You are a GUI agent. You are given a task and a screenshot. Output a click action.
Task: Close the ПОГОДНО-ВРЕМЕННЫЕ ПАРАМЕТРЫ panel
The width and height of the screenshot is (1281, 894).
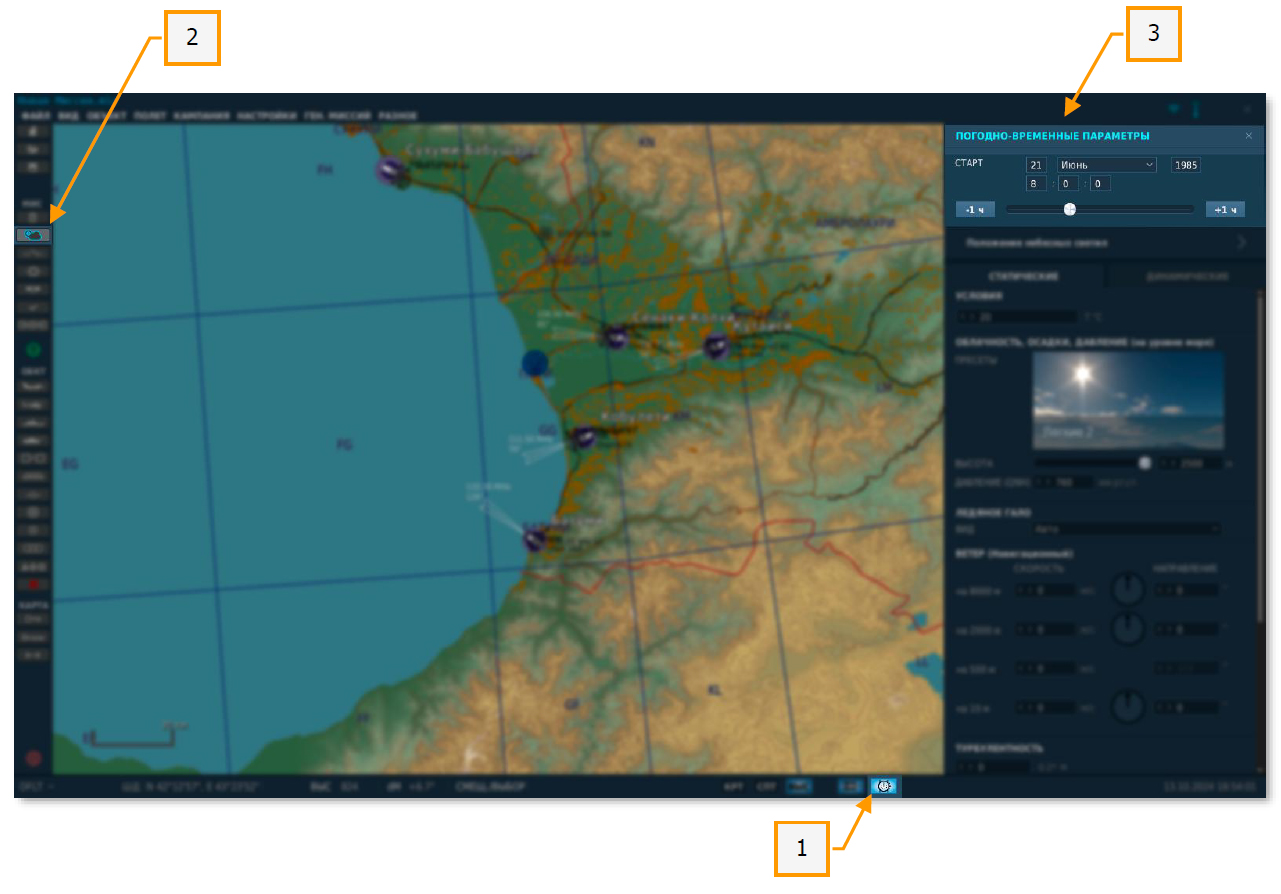(x=1248, y=136)
